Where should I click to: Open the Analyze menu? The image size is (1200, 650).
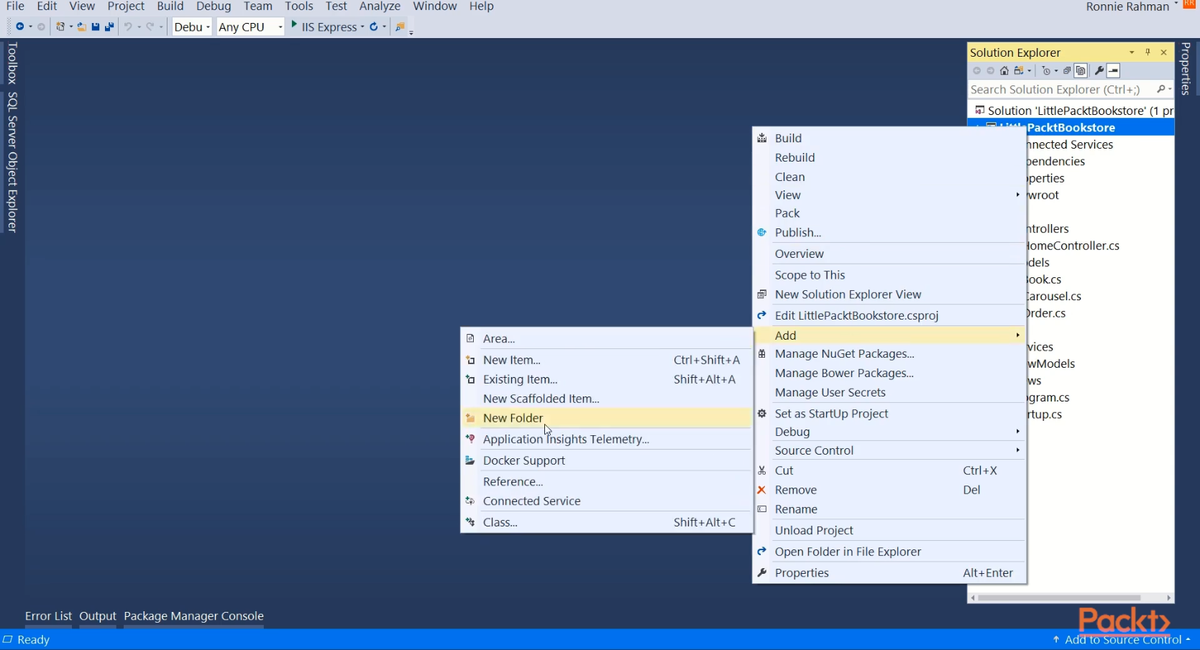click(x=379, y=6)
